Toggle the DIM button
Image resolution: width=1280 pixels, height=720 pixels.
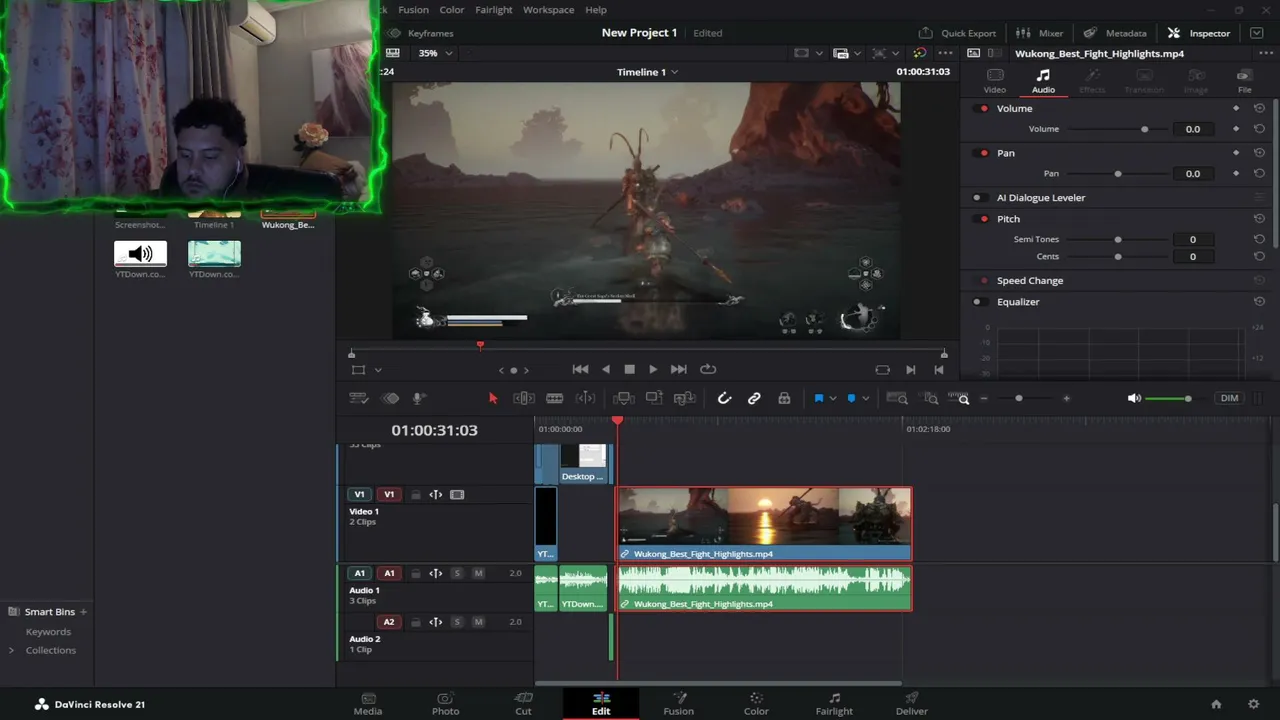[x=1229, y=398]
